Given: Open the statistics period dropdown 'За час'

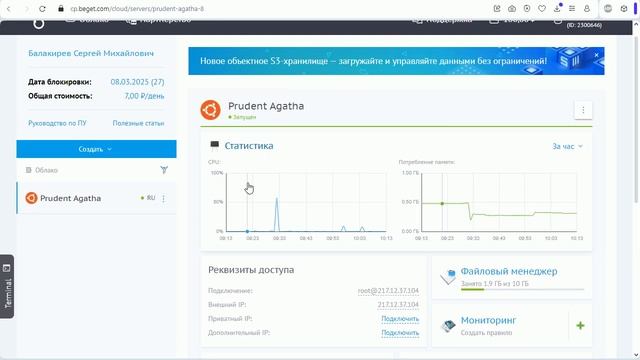Looking at the screenshot, I should (x=567, y=146).
